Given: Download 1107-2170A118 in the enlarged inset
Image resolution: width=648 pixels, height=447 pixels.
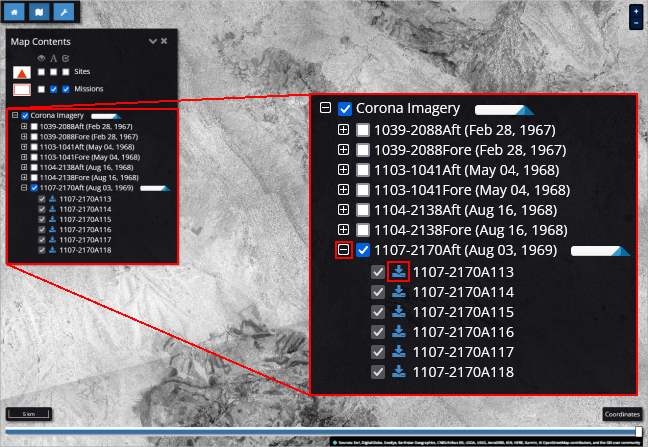Looking at the screenshot, I should point(399,372).
